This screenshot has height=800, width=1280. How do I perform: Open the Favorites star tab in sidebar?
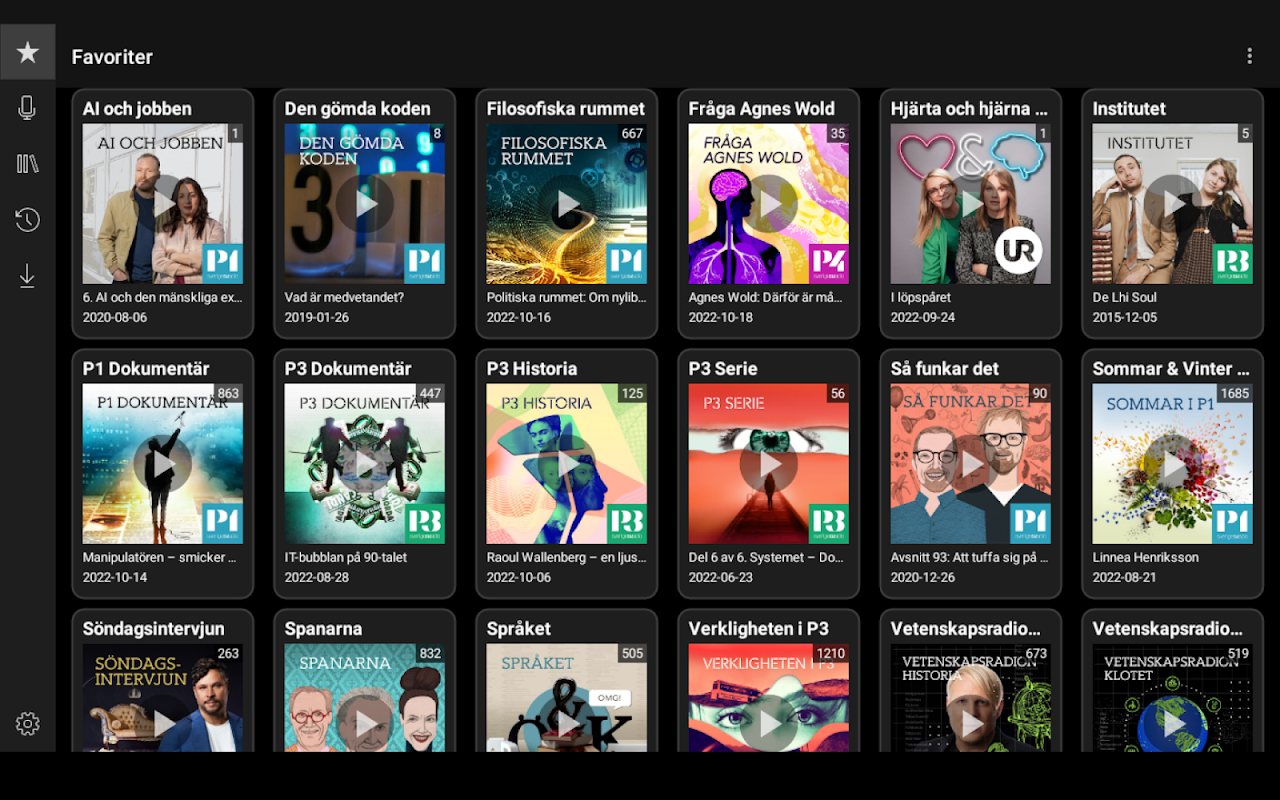[28, 52]
